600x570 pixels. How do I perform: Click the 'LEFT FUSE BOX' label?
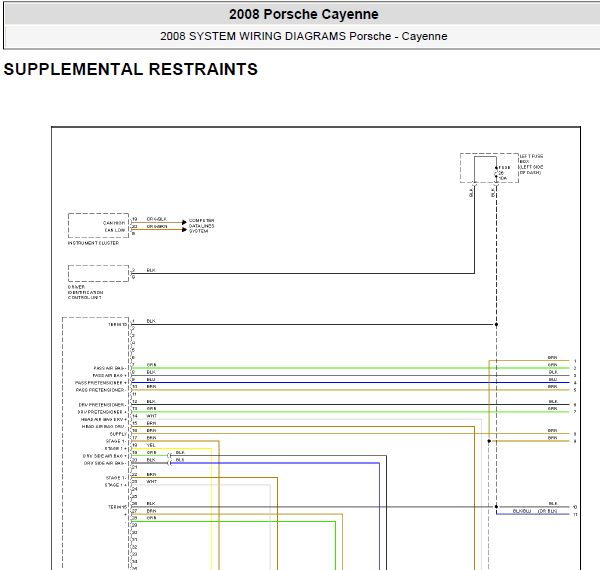(x=531, y=164)
